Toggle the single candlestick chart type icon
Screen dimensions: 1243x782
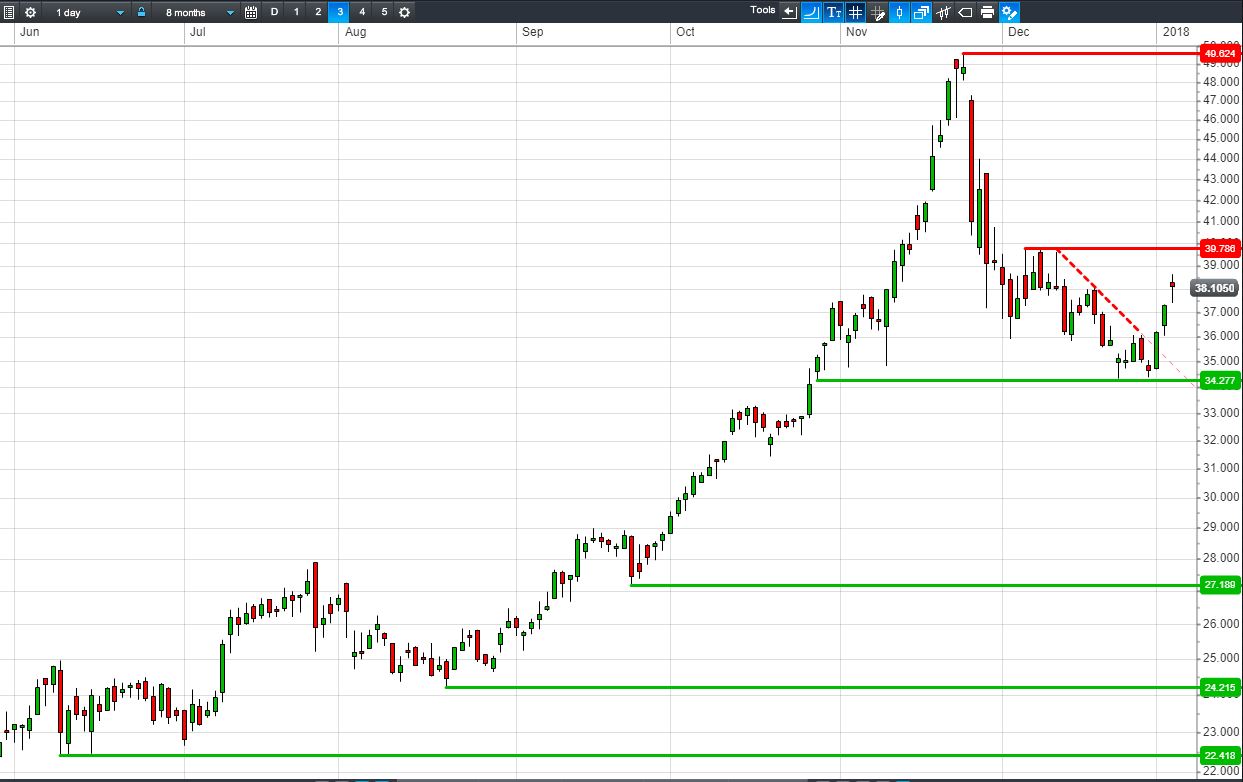[899, 12]
